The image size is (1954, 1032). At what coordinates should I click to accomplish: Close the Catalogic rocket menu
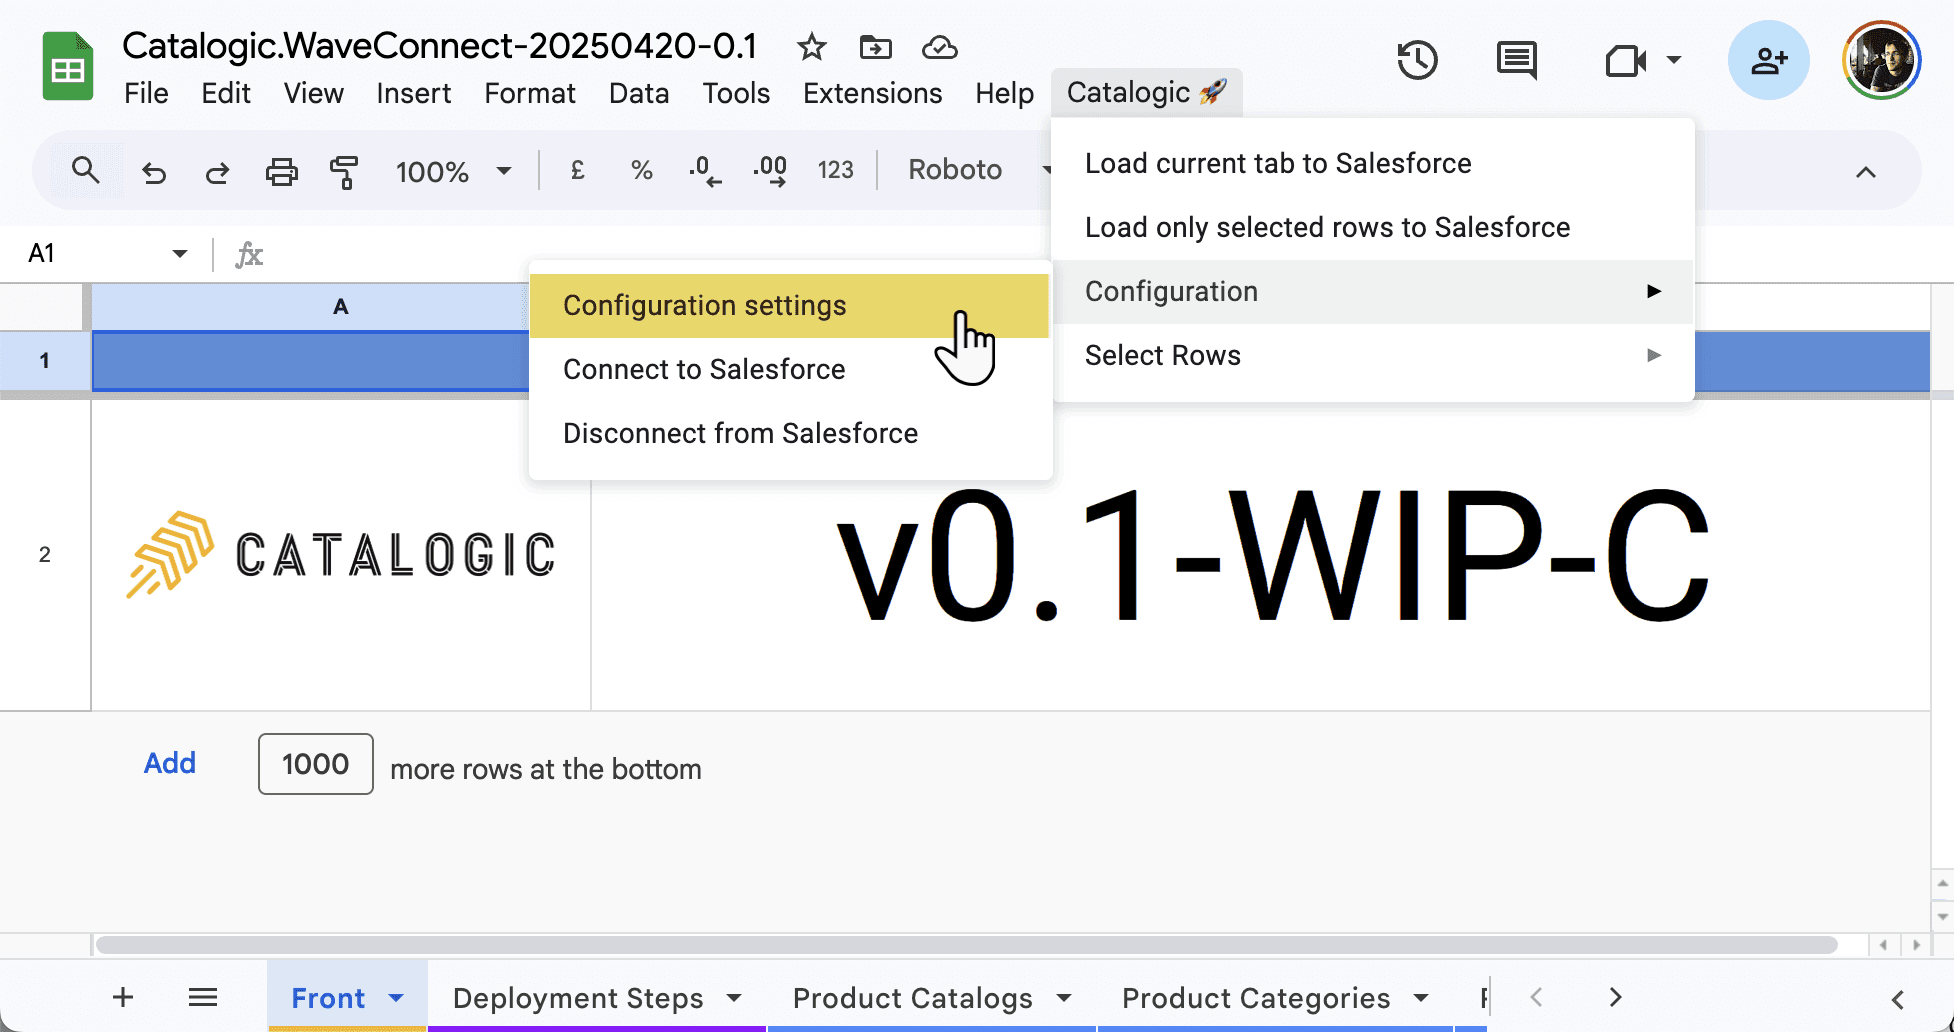pos(1146,92)
